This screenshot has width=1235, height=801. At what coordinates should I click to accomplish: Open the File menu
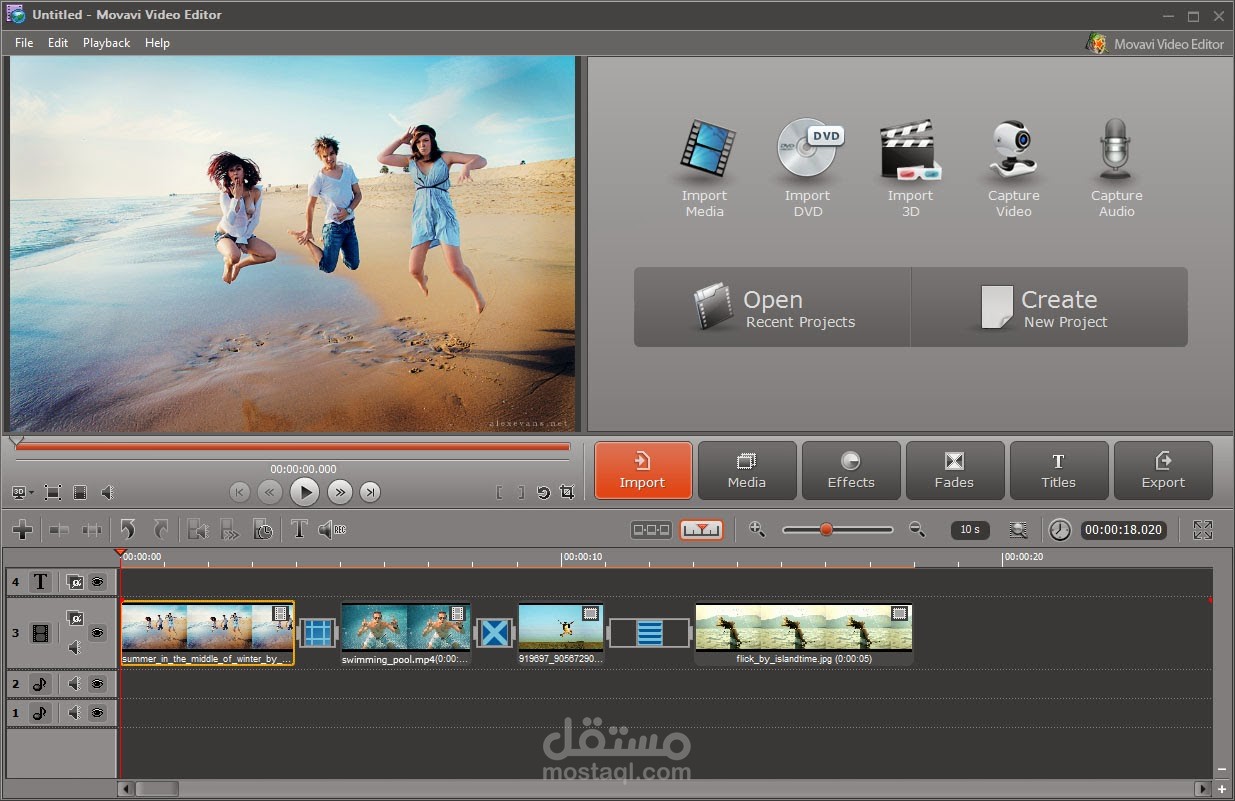(24, 43)
